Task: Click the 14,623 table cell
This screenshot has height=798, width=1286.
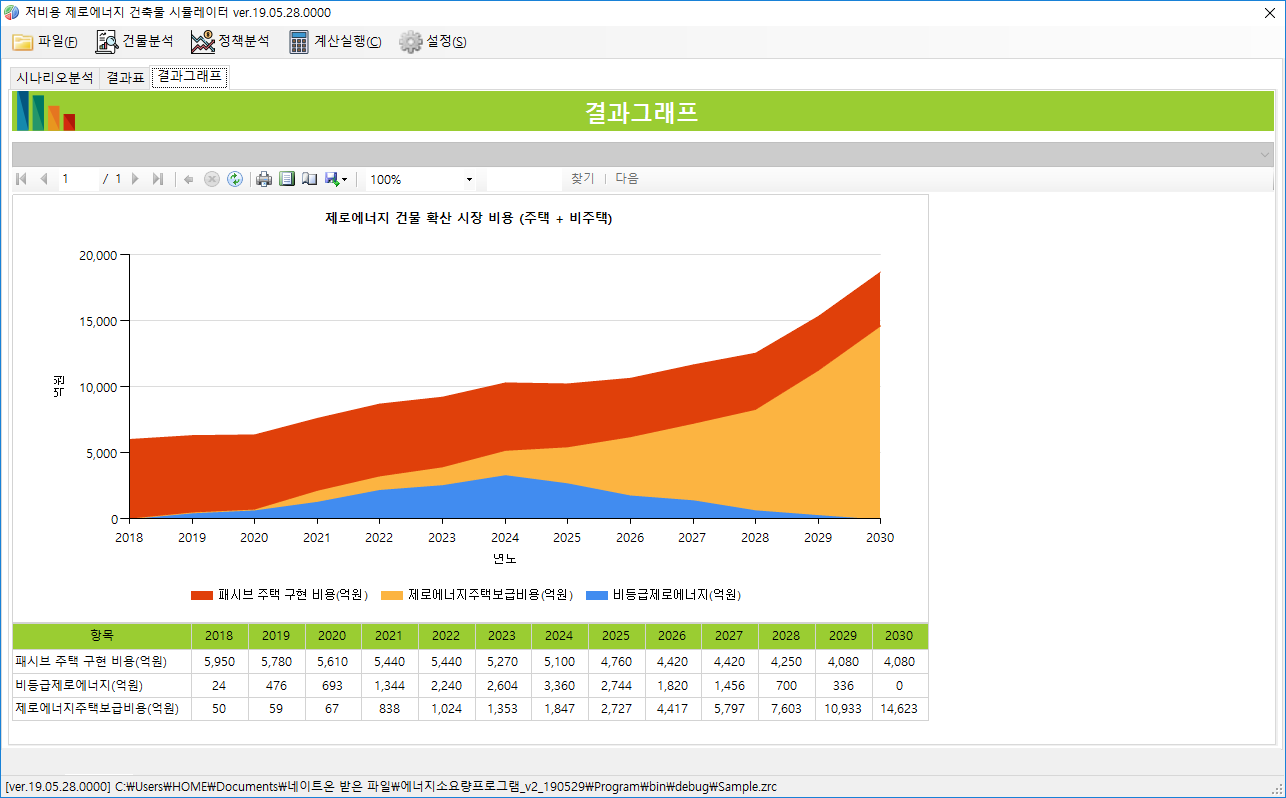Action: click(x=900, y=709)
